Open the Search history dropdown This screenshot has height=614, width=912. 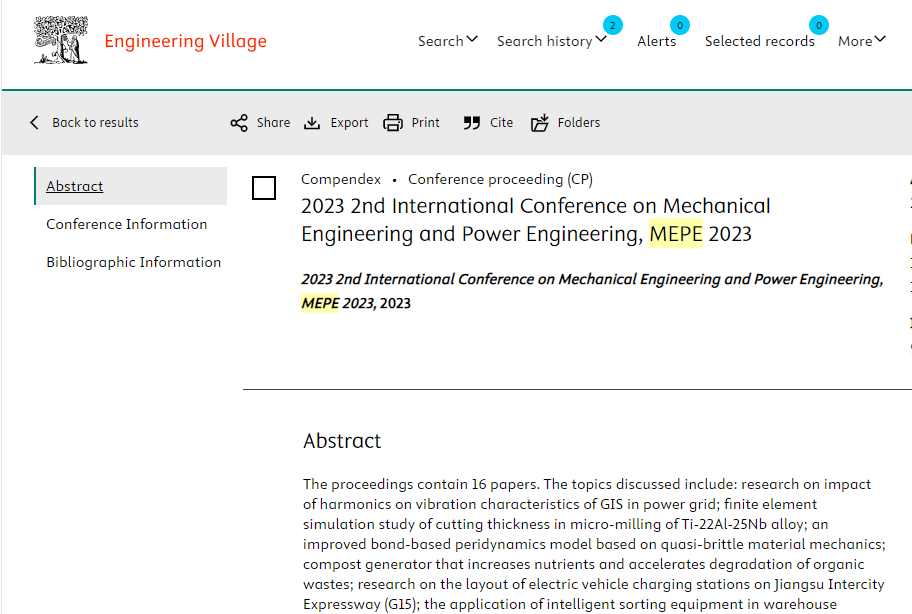[551, 41]
